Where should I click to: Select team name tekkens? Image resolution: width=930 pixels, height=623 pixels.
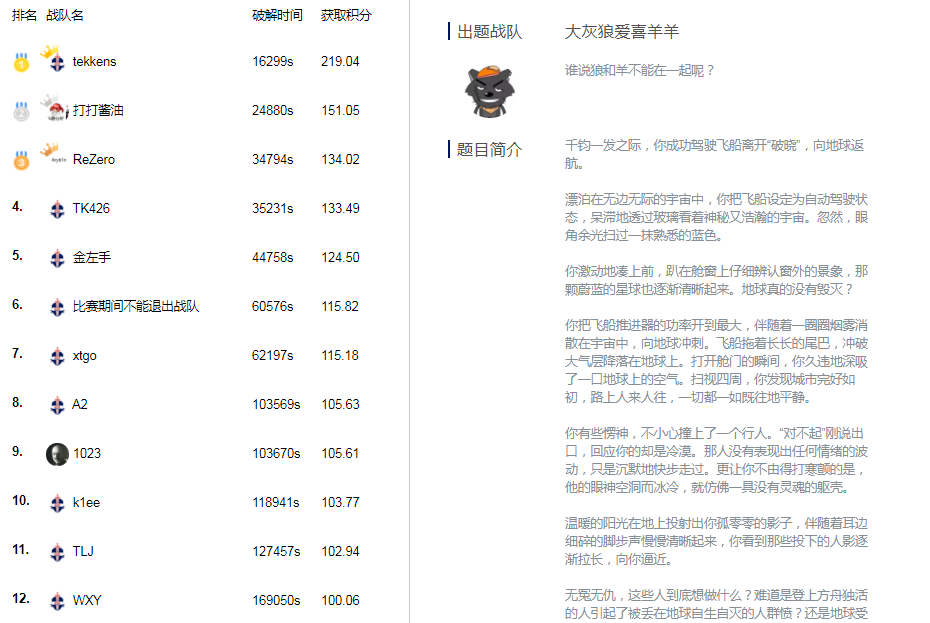(x=94, y=62)
